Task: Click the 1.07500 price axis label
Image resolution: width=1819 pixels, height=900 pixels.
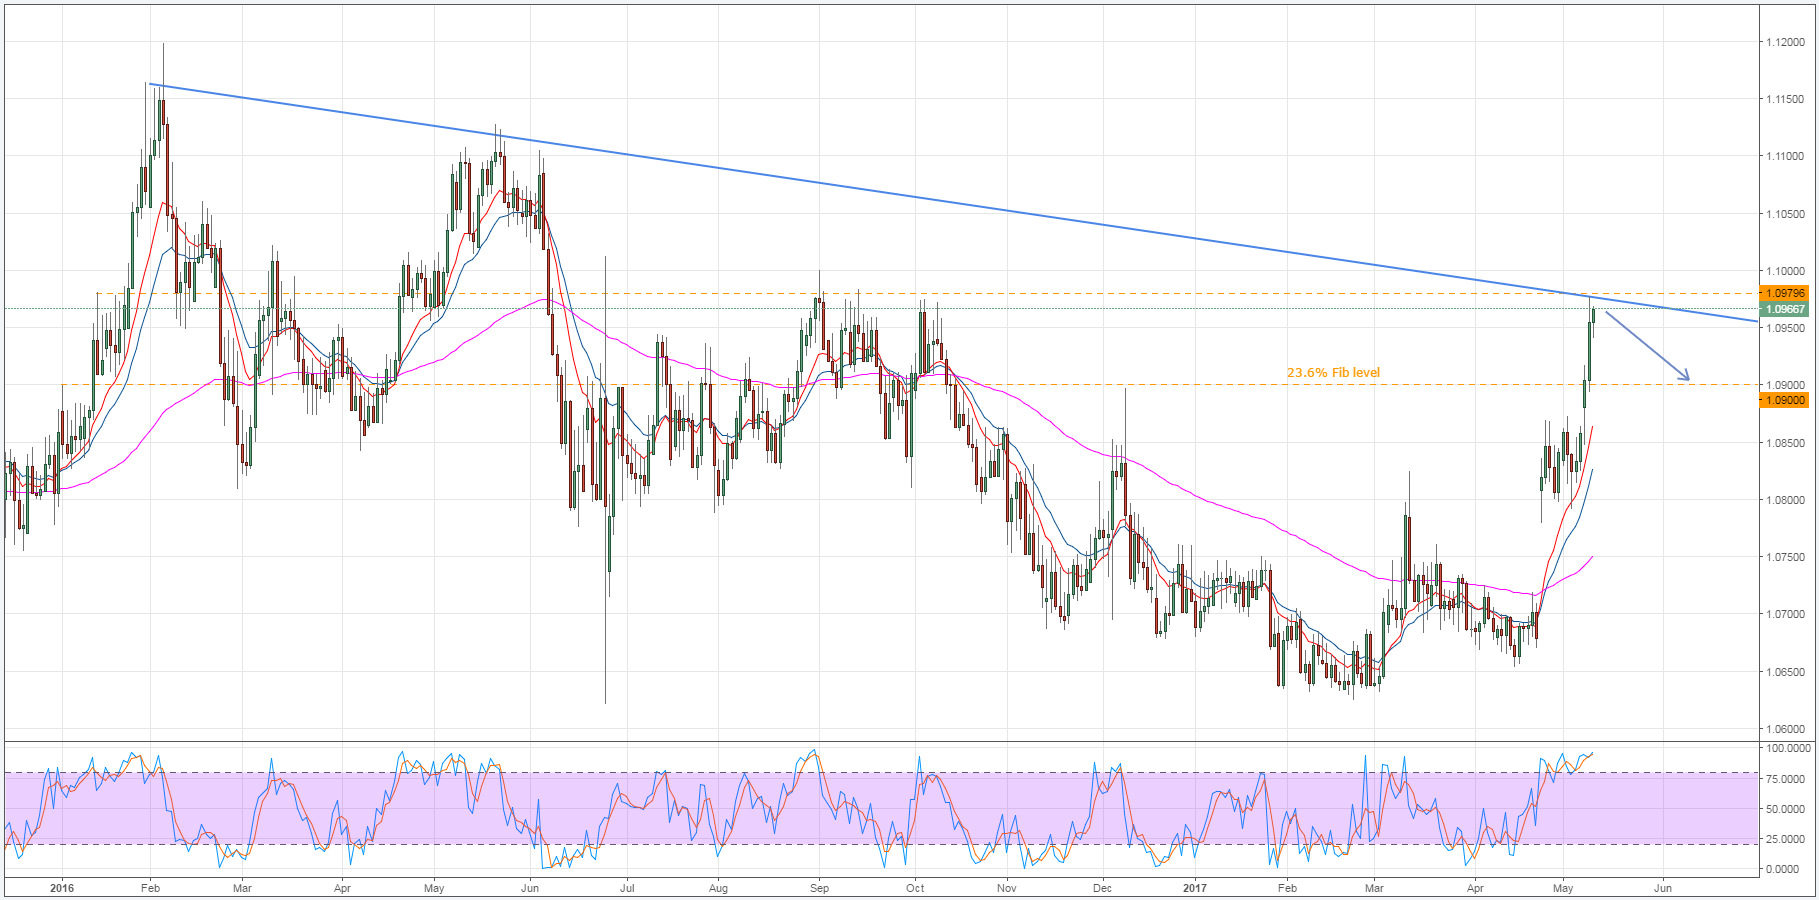Action: 1786,557
